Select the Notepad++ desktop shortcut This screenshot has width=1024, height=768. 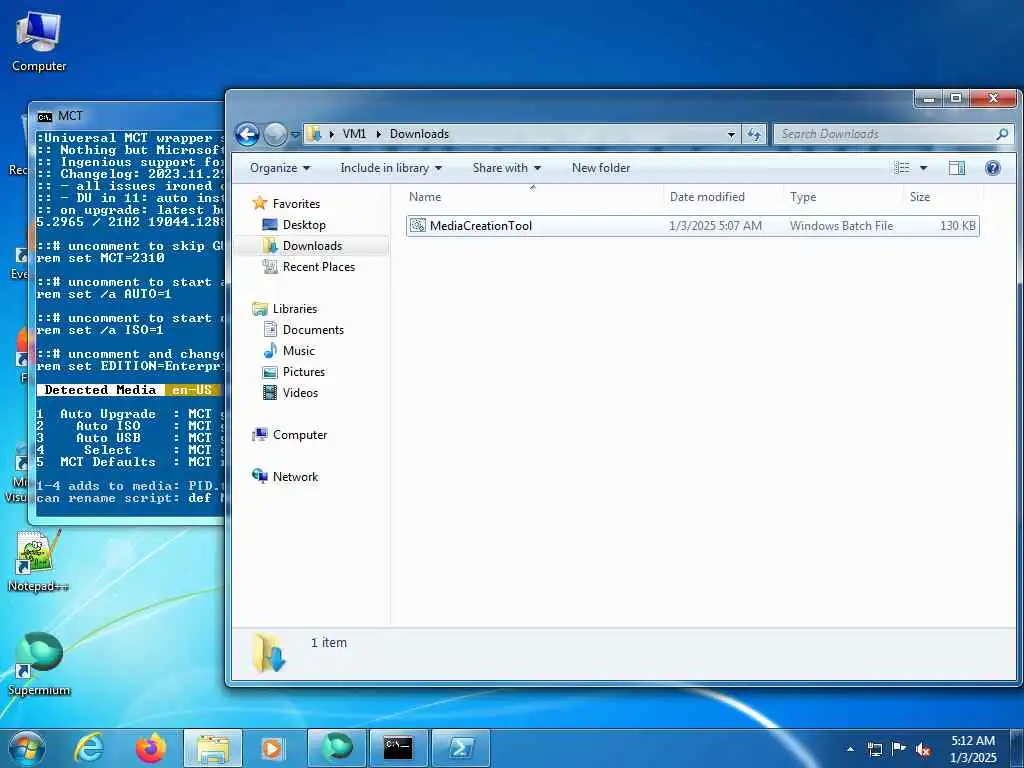pos(38,561)
